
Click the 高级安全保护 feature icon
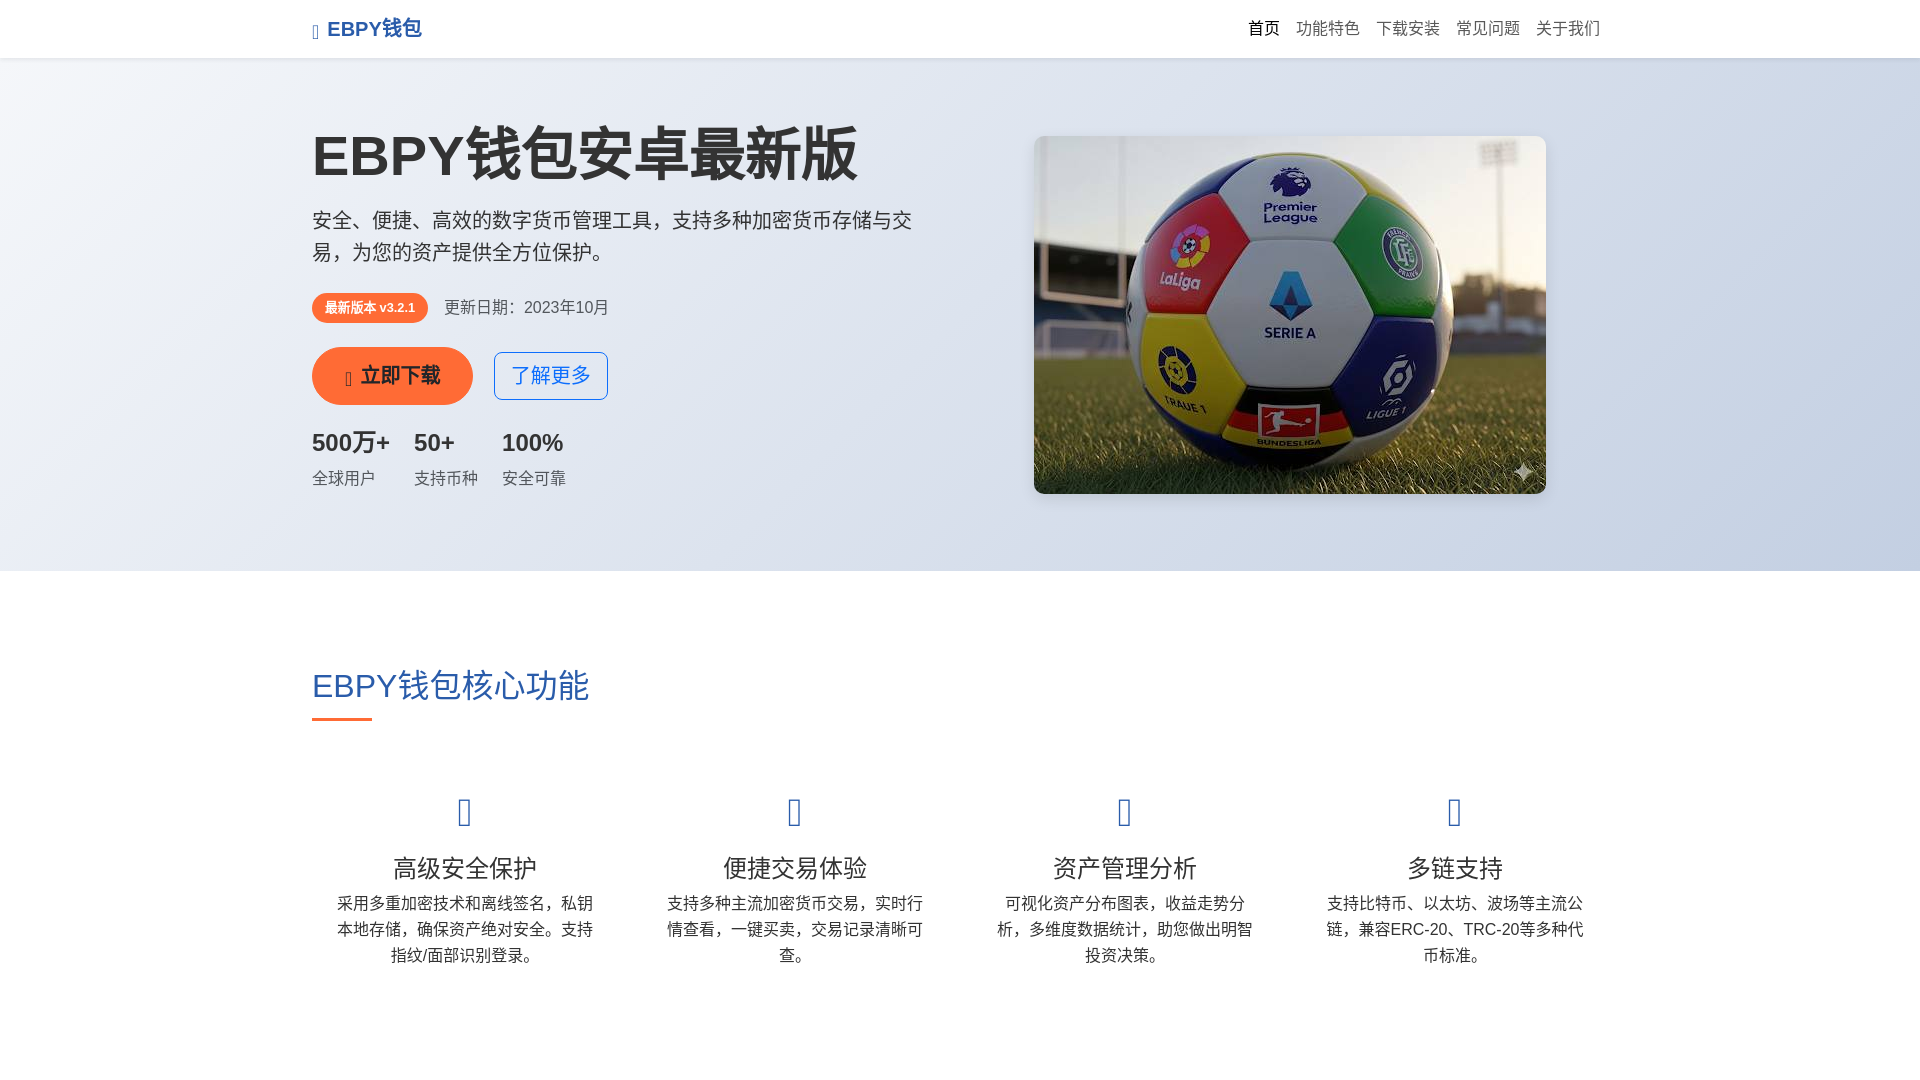(465, 813)
